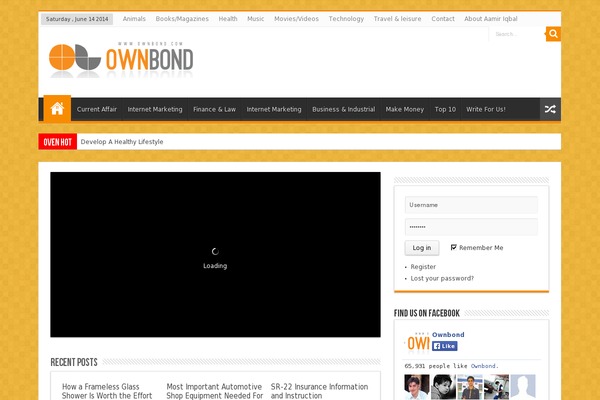Select Top 10 in navigation bar

[445, 109]
